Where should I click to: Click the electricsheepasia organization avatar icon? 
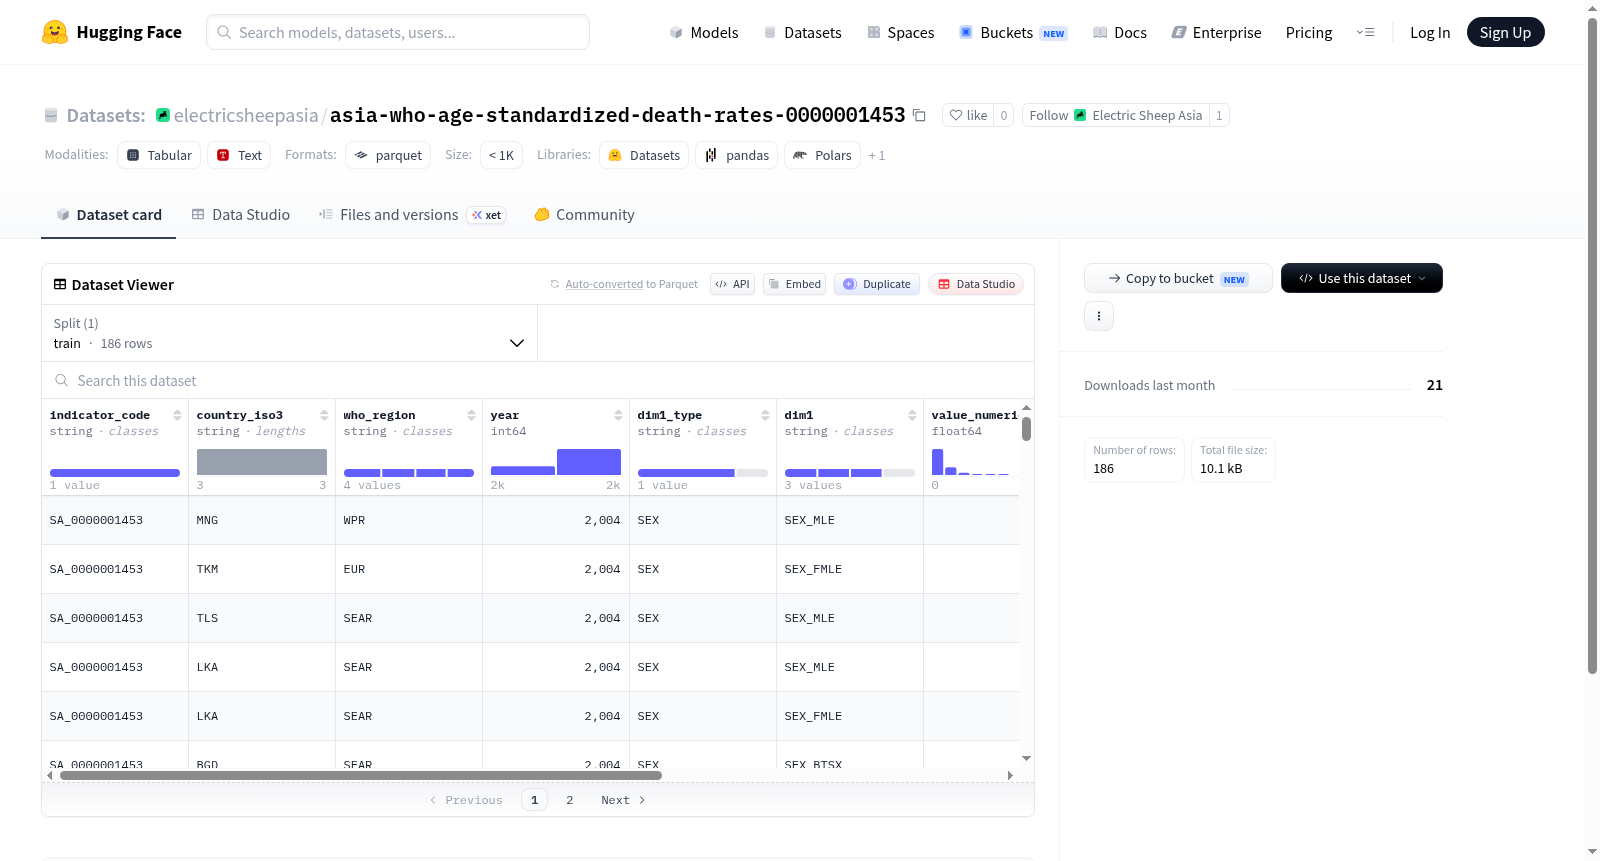pyautogui.click(x=163, y=115)
